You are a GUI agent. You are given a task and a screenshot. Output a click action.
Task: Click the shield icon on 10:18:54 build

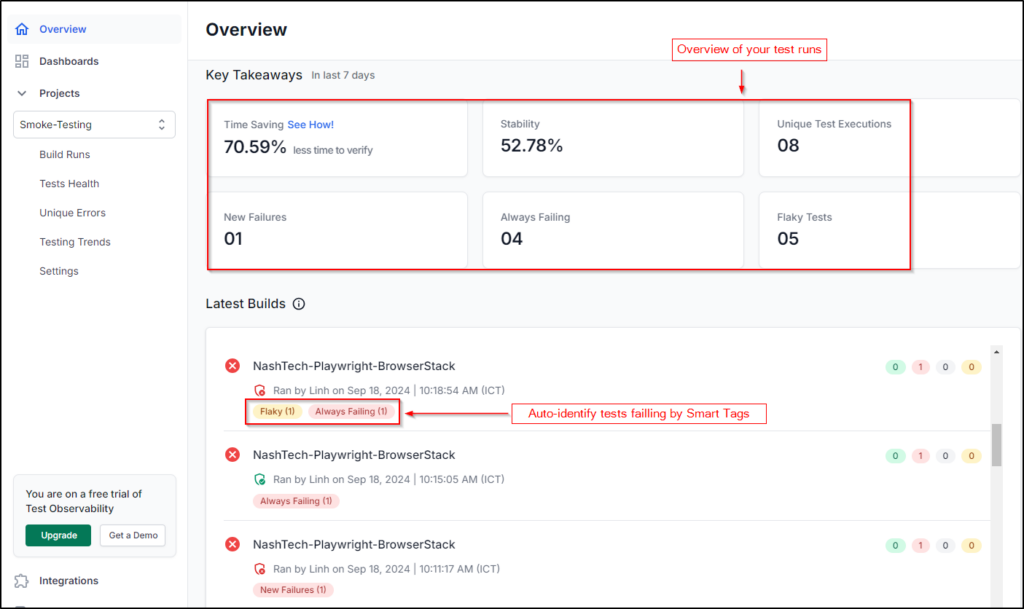260,390
